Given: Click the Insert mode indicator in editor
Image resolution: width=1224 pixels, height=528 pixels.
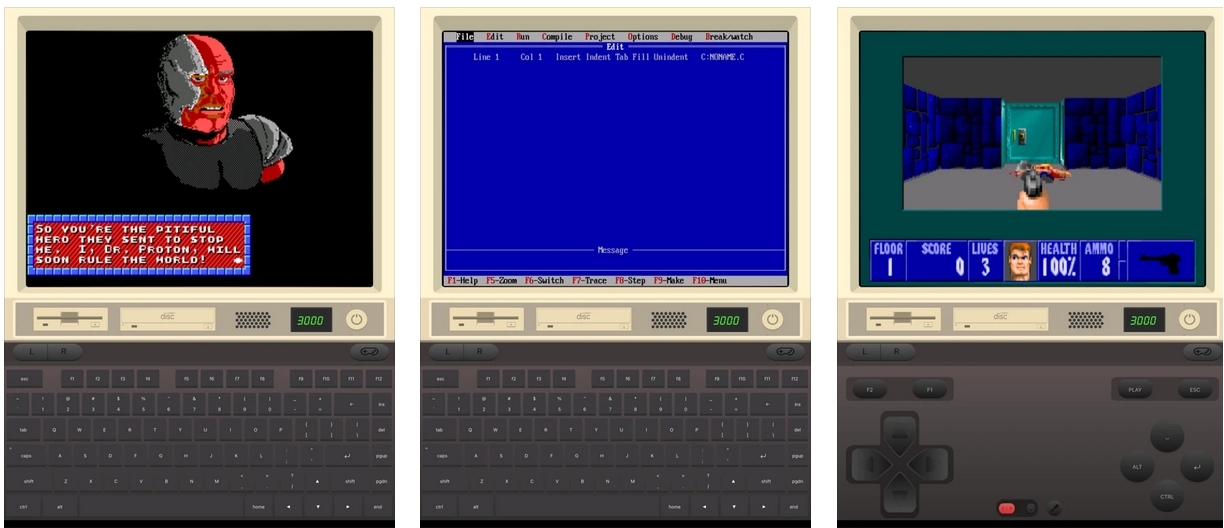Looking at the screenshot, I should (x=568, y=57).
